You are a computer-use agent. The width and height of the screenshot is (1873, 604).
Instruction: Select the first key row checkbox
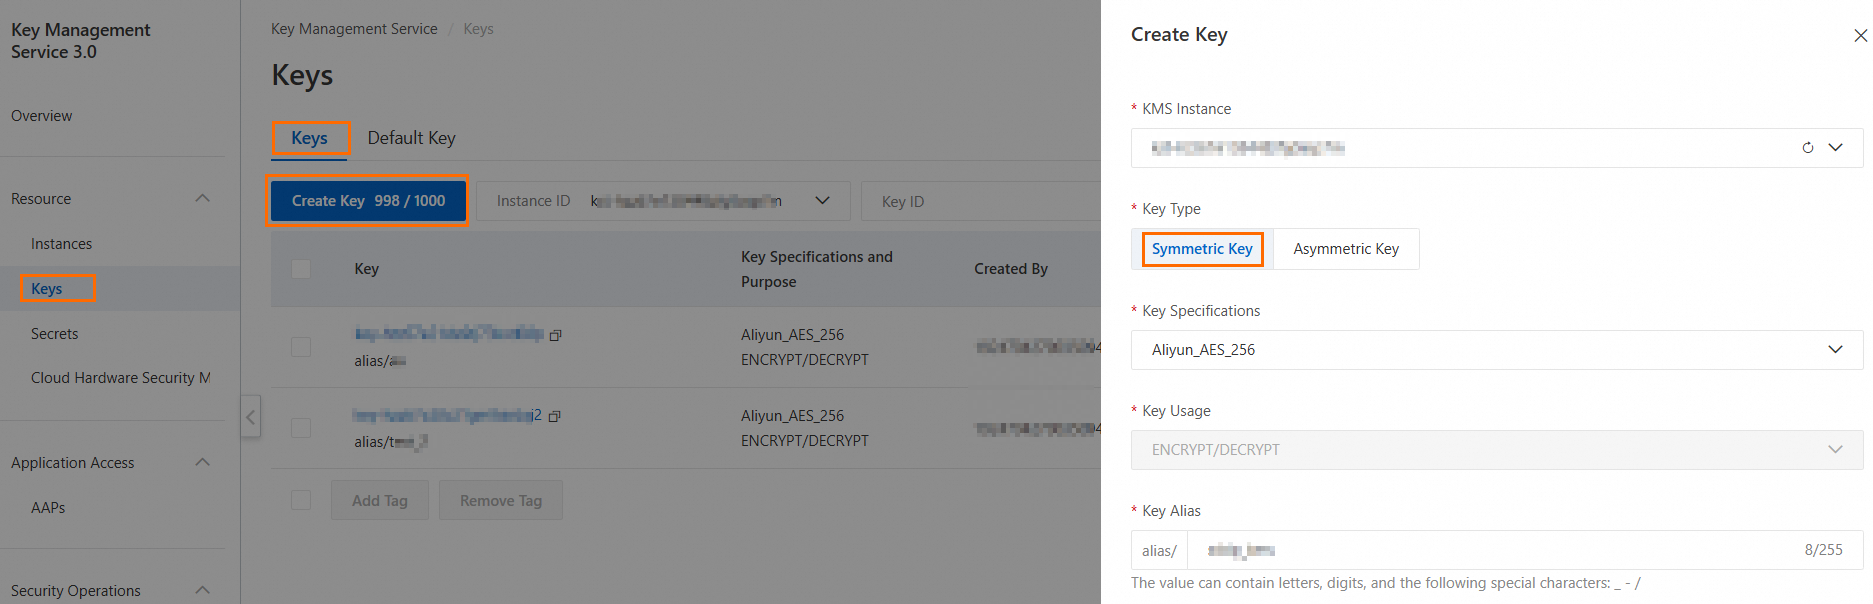point(301,347)
